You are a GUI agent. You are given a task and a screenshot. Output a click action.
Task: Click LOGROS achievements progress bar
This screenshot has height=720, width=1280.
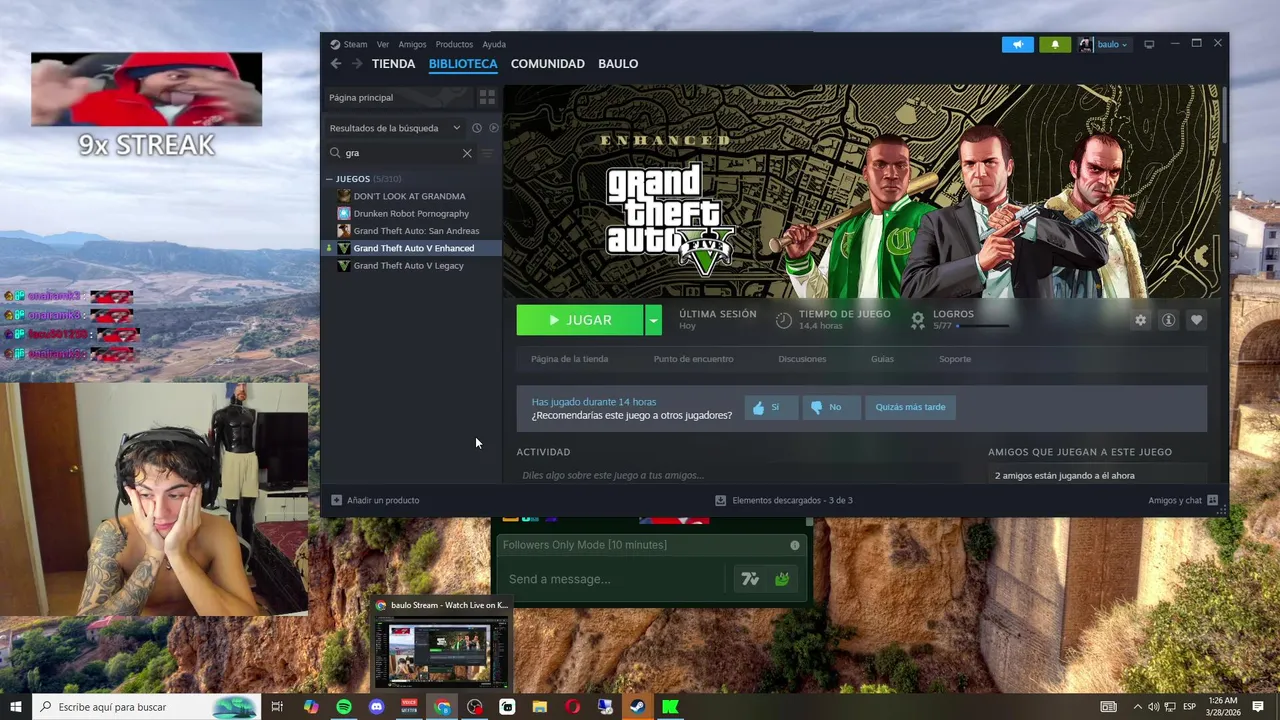pos(981,326)
